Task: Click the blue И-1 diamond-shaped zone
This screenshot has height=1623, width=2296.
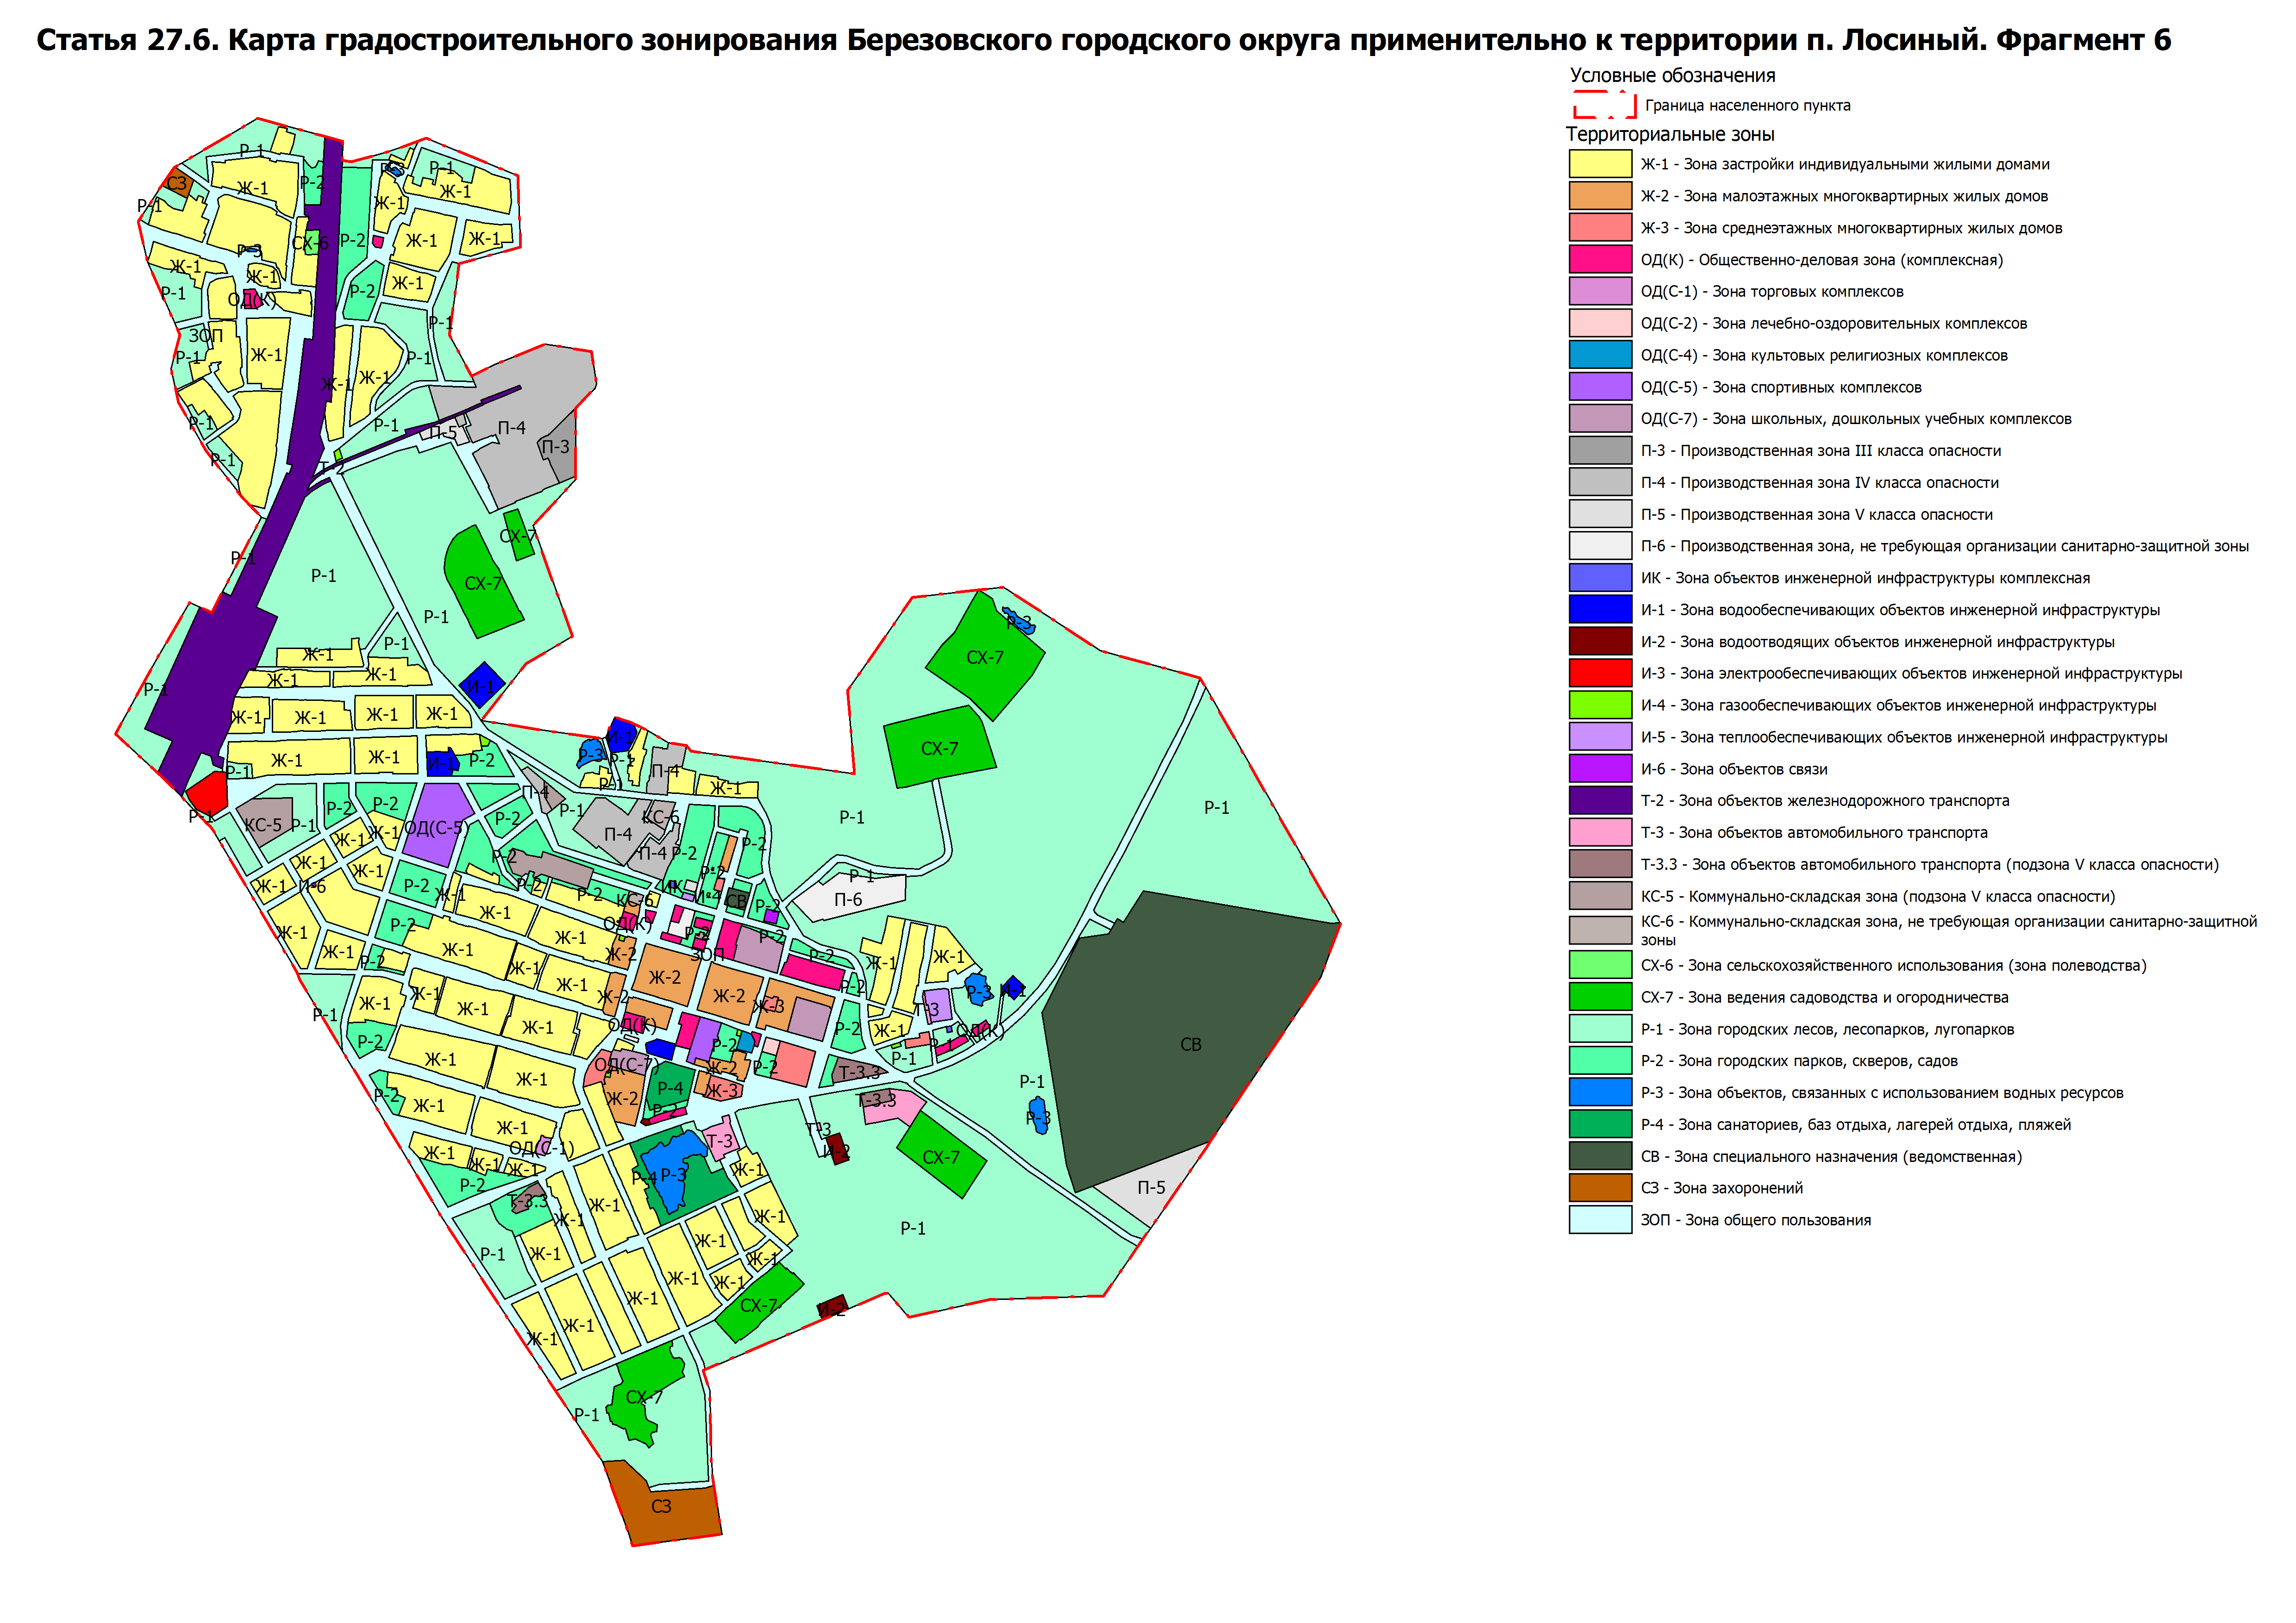Action: pos(483,686)
